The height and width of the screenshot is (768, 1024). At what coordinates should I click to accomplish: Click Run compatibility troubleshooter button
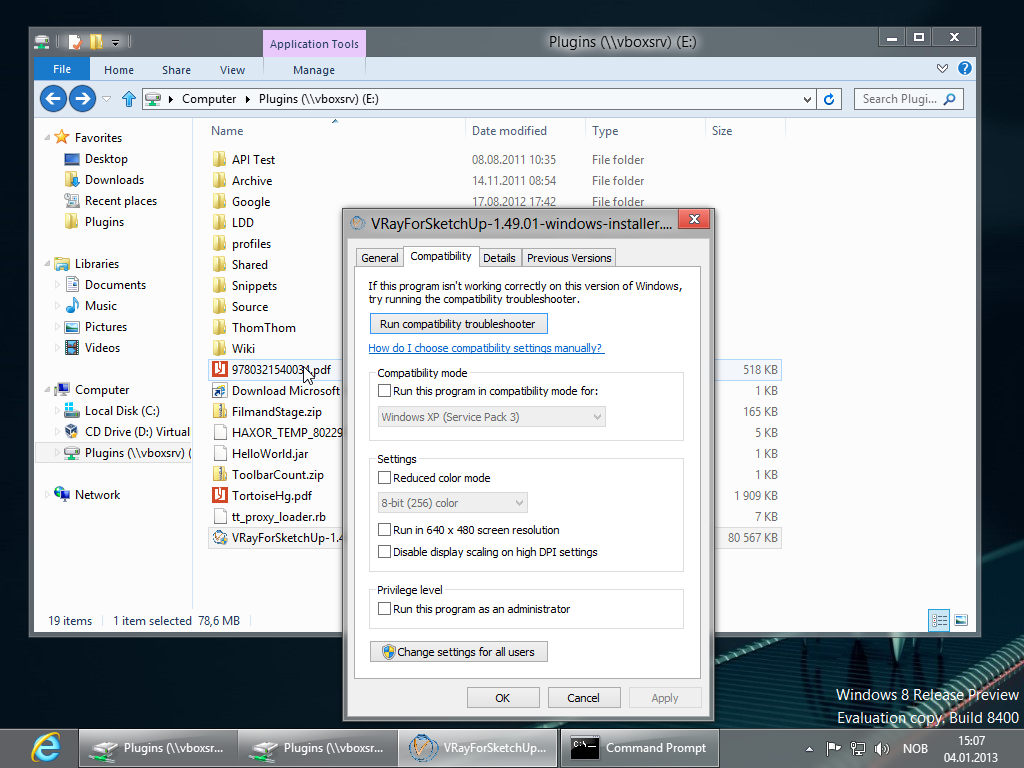tap(458, 324)
